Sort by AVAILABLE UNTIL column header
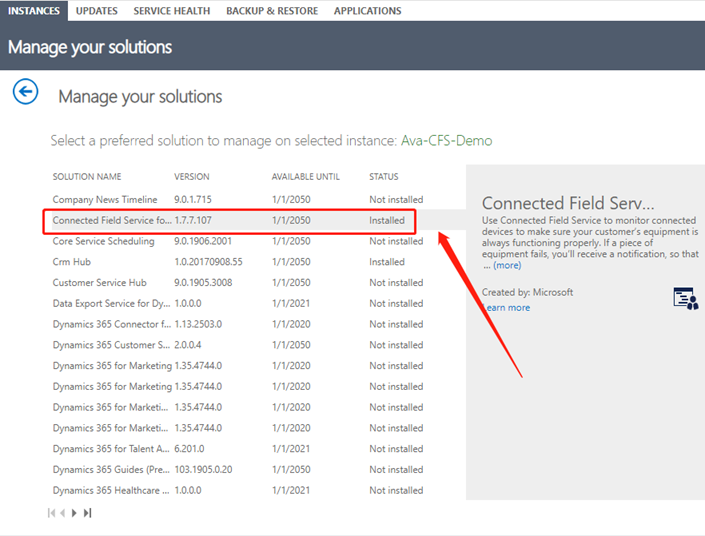The image size is (705, 536). [306, 177]
